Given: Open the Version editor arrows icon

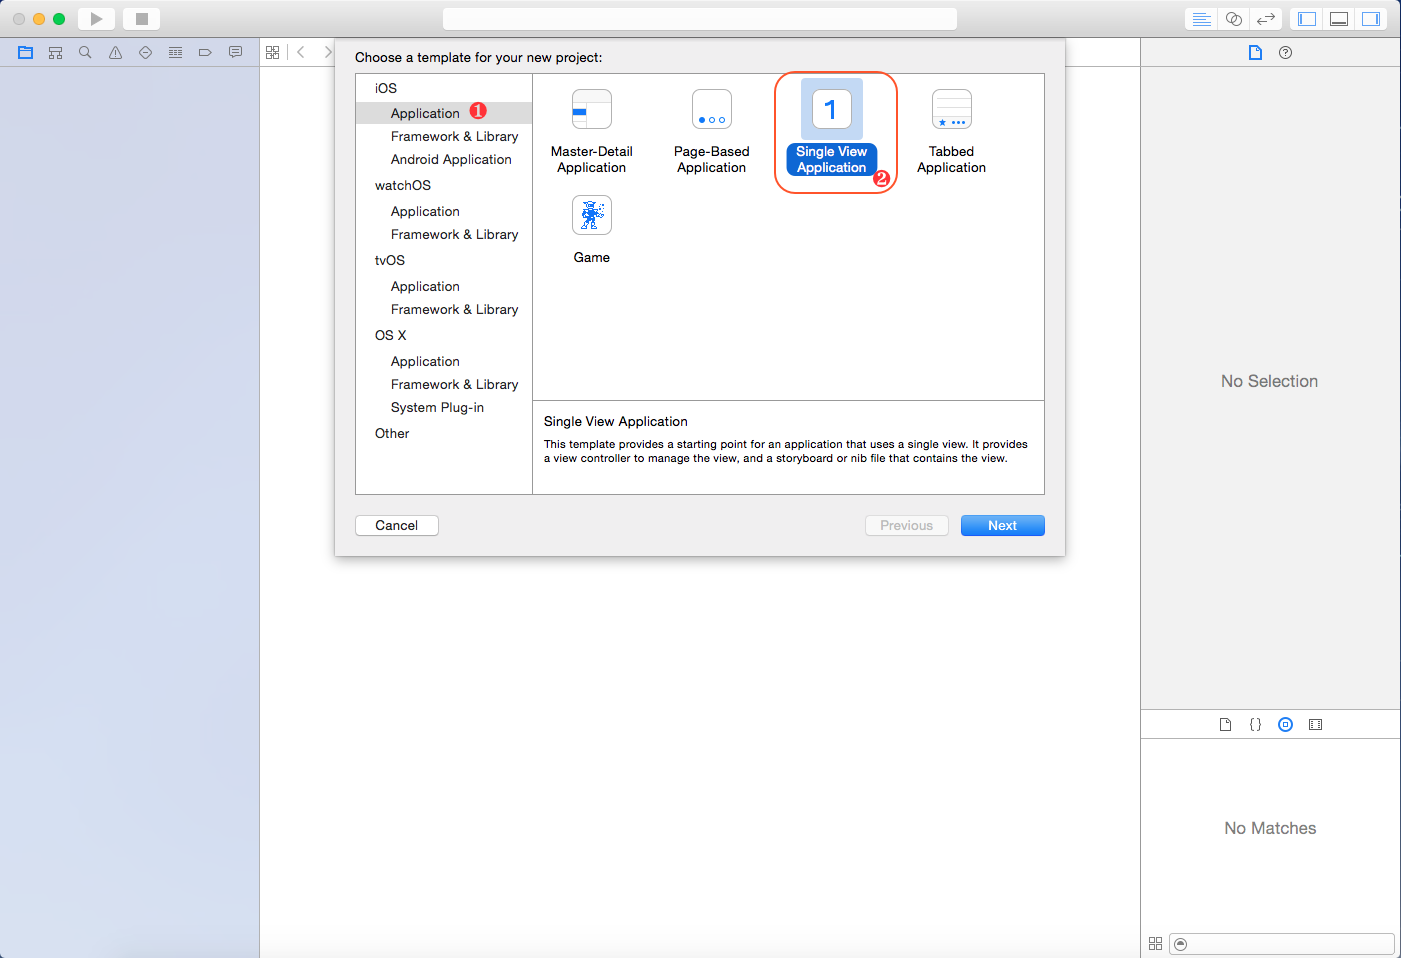Looking at the screenshot, I should coord(1266,19).
